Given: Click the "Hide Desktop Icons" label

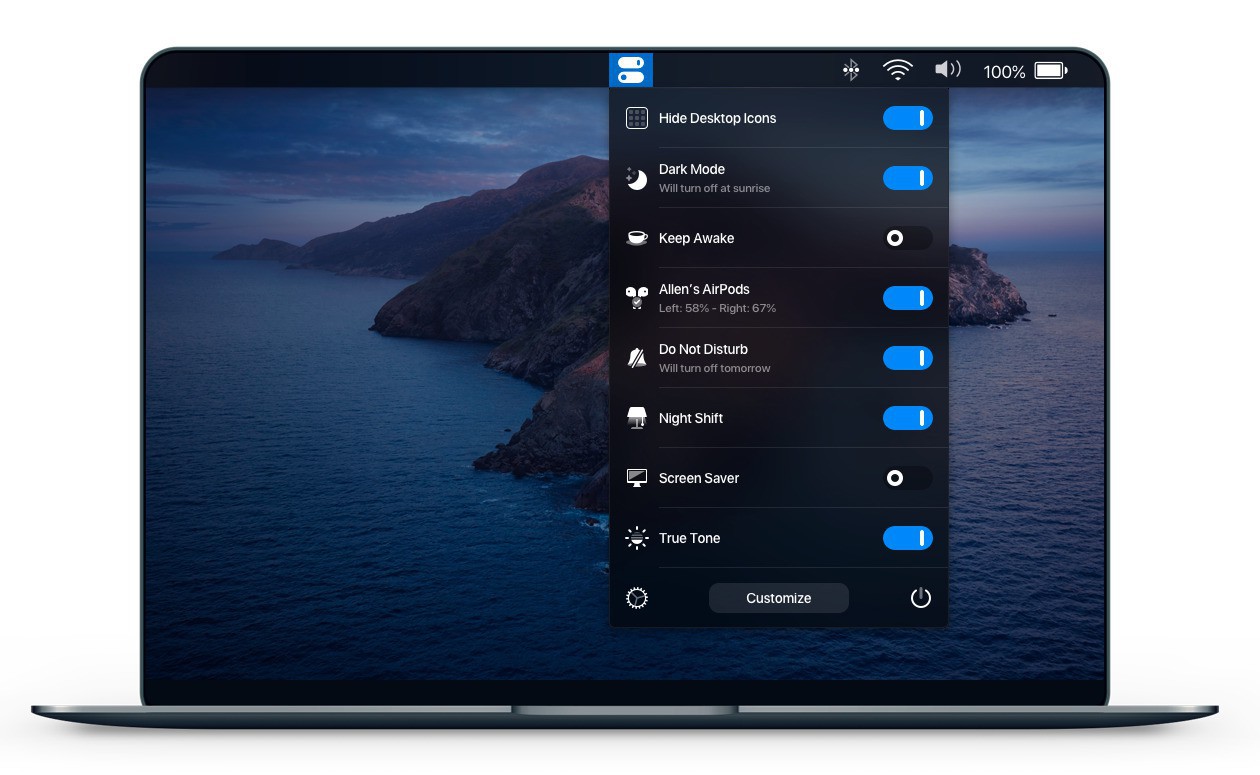Looking at the screenshot, I should coord(717,118).
